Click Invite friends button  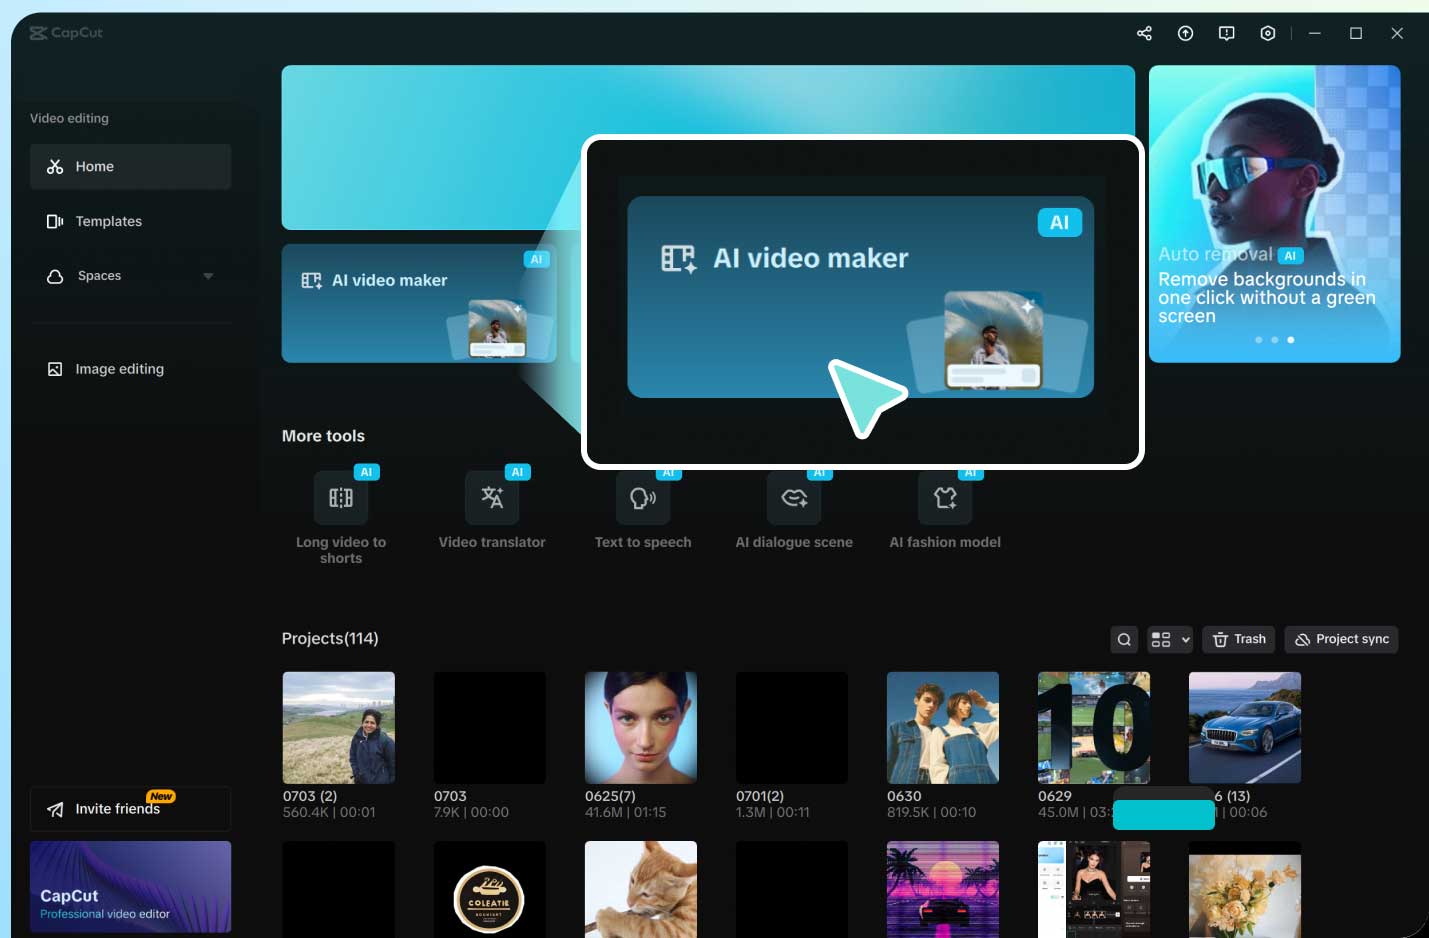coord(130,808)
